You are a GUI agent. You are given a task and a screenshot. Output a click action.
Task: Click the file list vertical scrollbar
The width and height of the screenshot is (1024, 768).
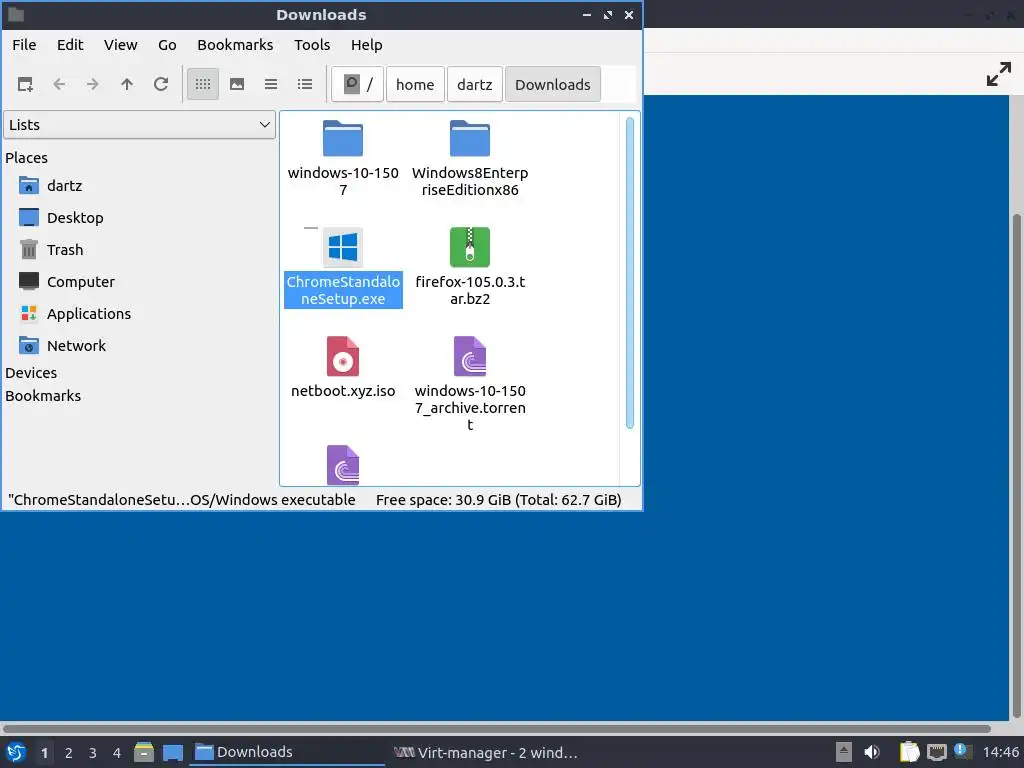click(630, 273)
